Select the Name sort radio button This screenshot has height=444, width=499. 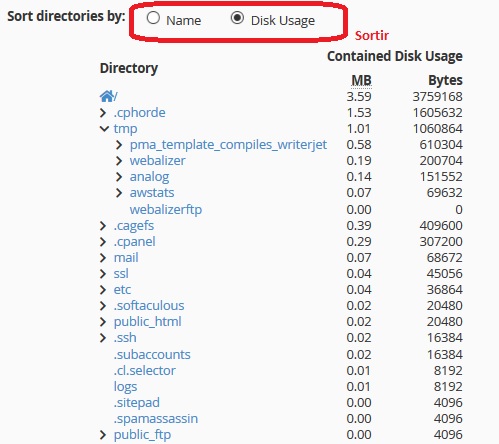(153, 18)
